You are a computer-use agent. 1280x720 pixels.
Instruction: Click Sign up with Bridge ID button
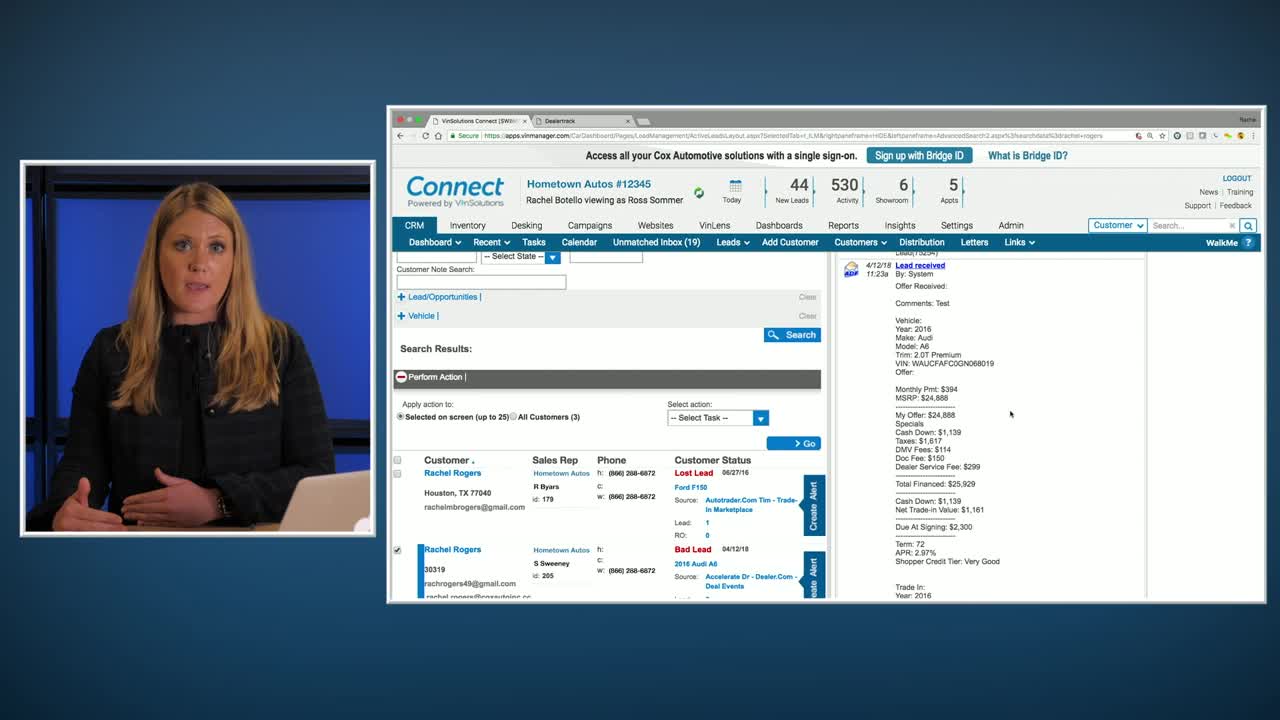coord(919,156)
